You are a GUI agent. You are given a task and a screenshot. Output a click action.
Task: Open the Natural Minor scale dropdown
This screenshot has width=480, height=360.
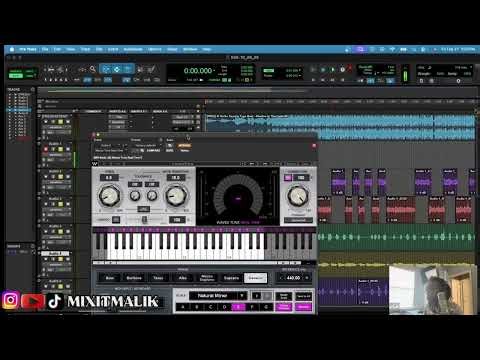[218, 296]
